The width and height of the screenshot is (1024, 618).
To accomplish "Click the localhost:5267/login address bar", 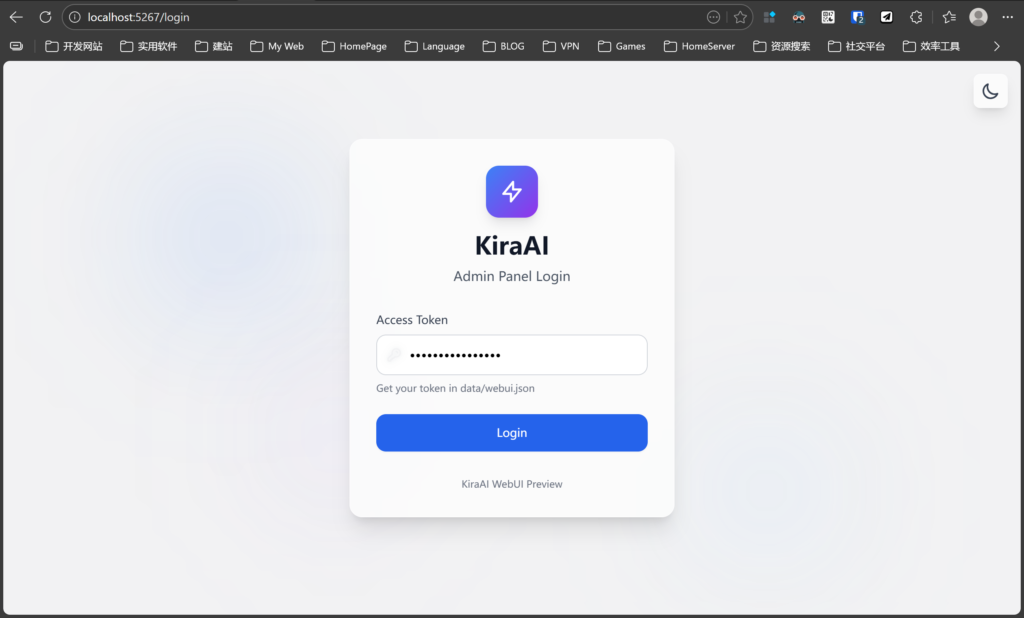I will pos(390,17).
